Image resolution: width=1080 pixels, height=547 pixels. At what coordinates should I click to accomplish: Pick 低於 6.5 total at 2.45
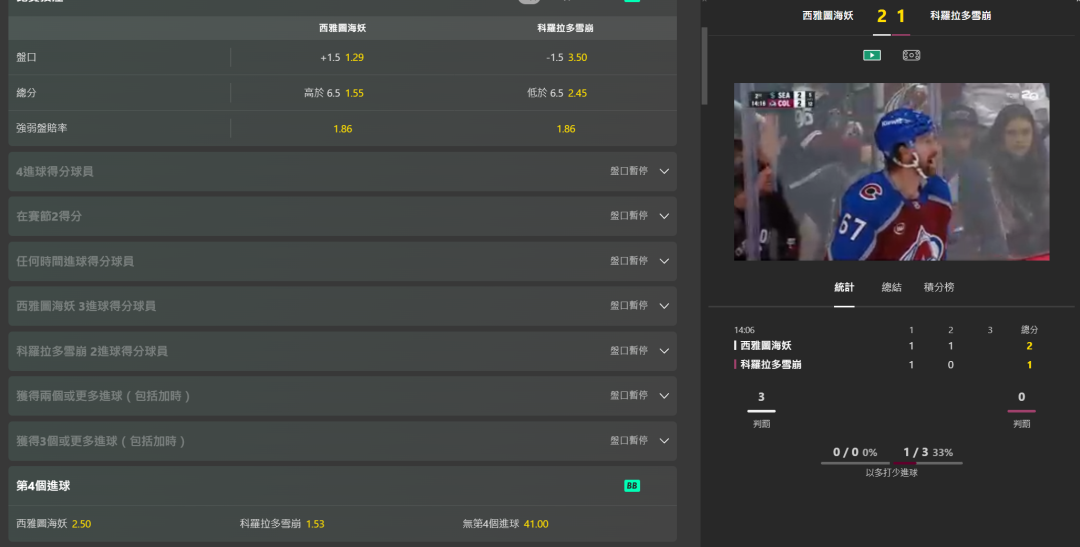tap(557, 93)
